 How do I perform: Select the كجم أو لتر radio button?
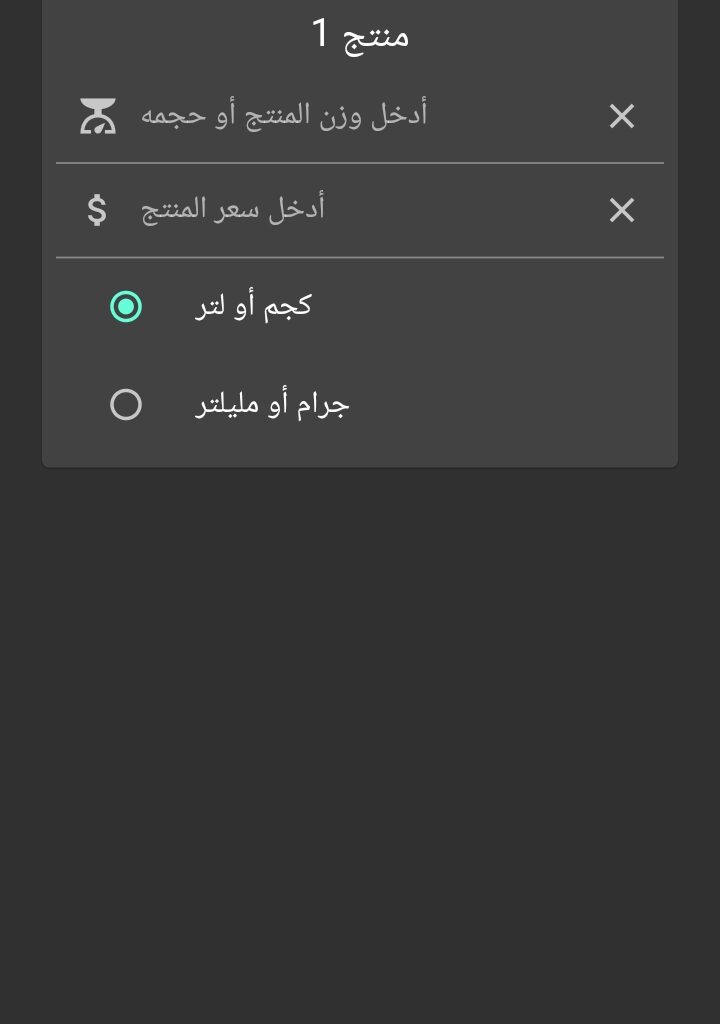[x=126, y=306]
